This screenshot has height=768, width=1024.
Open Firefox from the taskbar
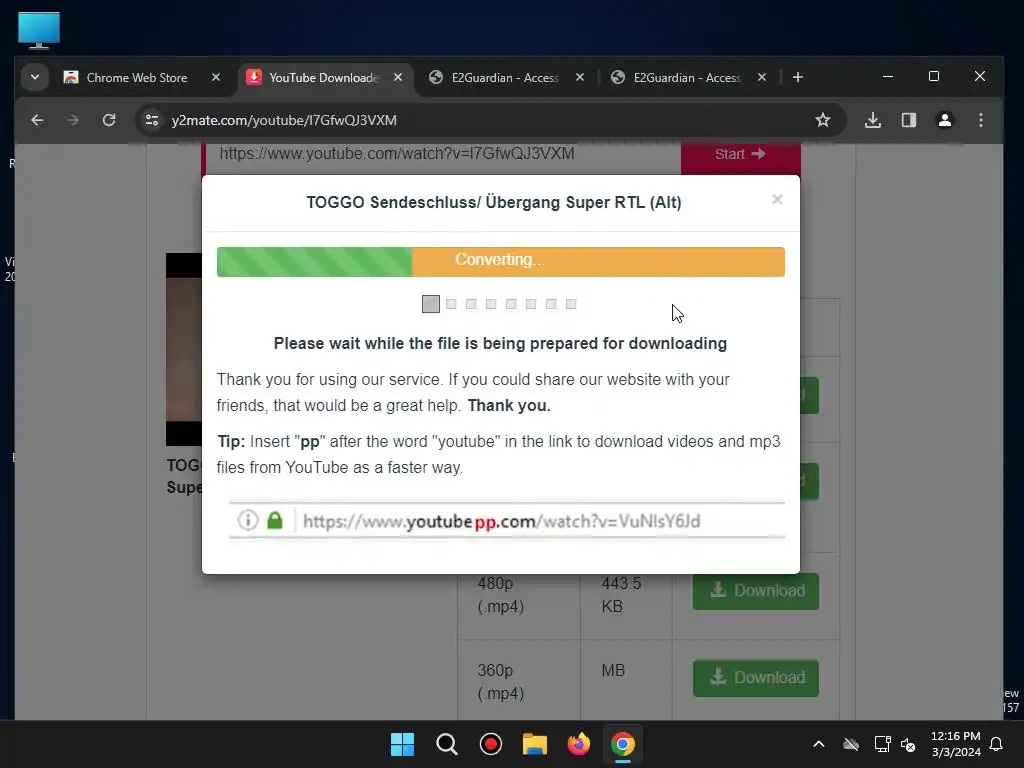[579, 744]
